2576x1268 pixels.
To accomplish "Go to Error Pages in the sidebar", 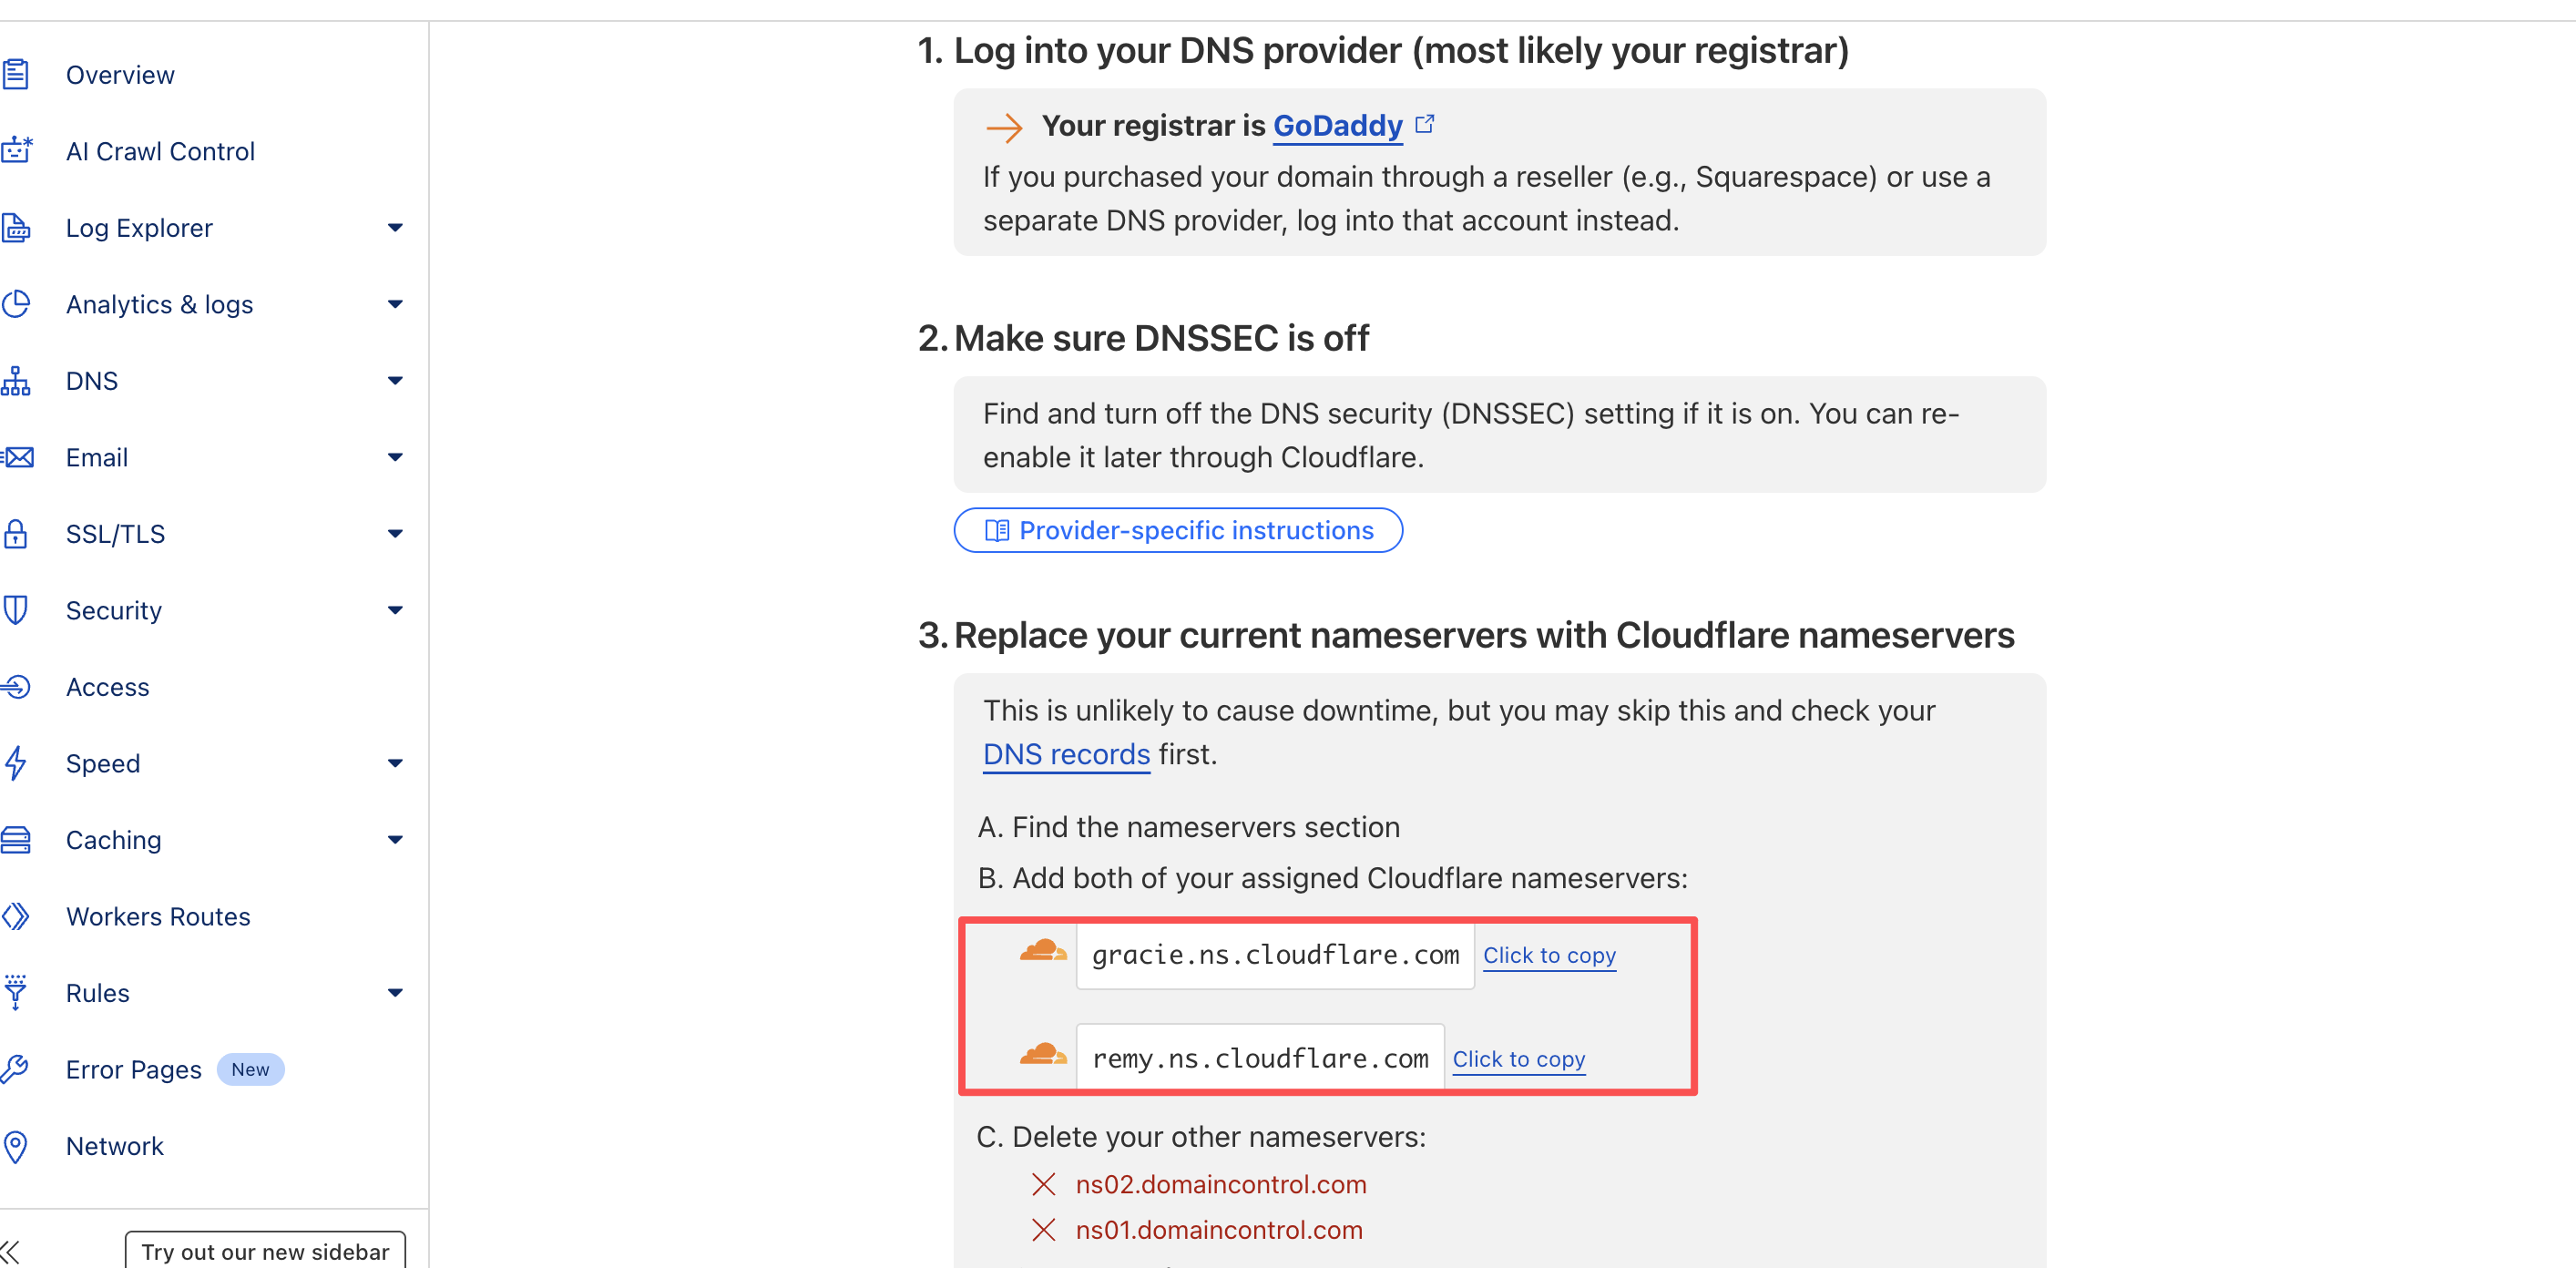I will click(x=133, y=1069).
